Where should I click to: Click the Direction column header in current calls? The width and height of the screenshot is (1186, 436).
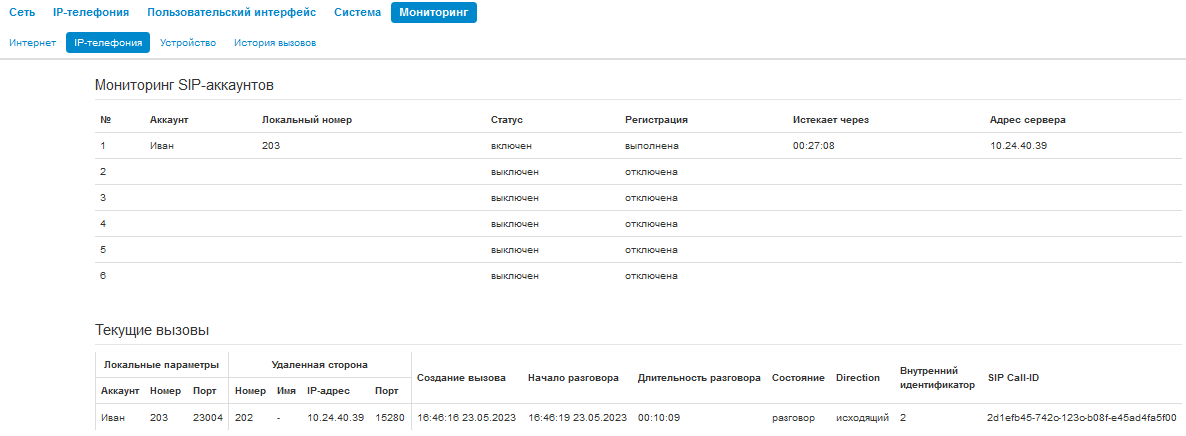(x=858, y=377)
